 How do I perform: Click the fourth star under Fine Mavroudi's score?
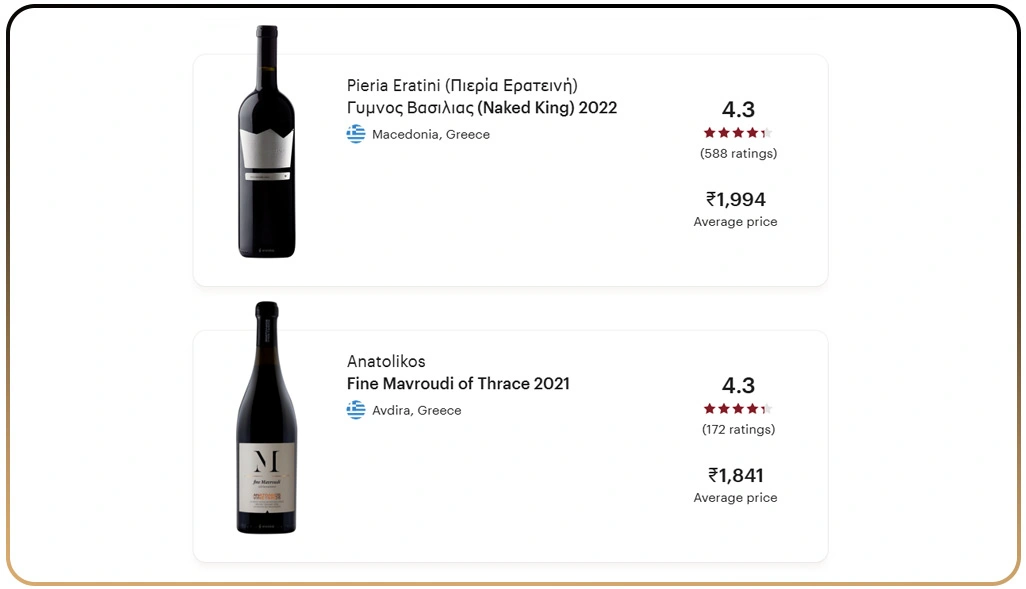pyautogui.click(x=752, y=407)
